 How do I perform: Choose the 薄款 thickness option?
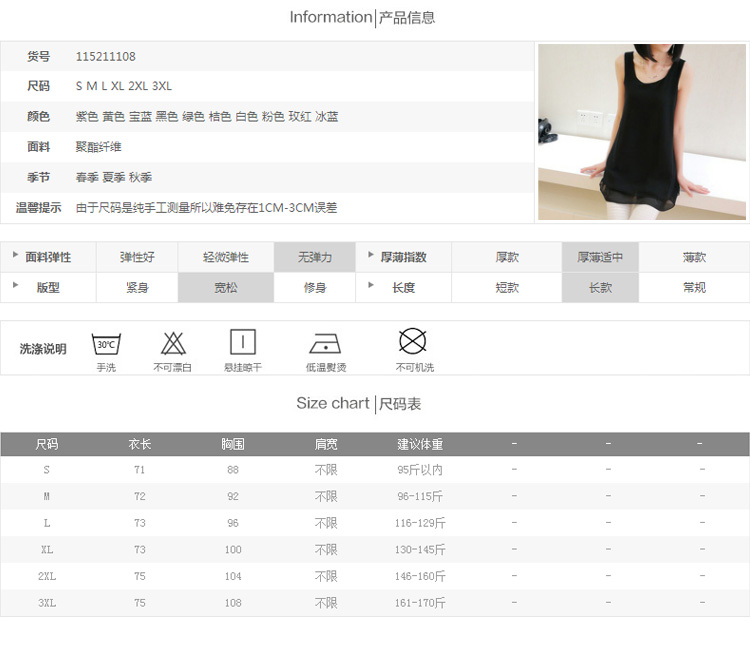tap(694, 257)
